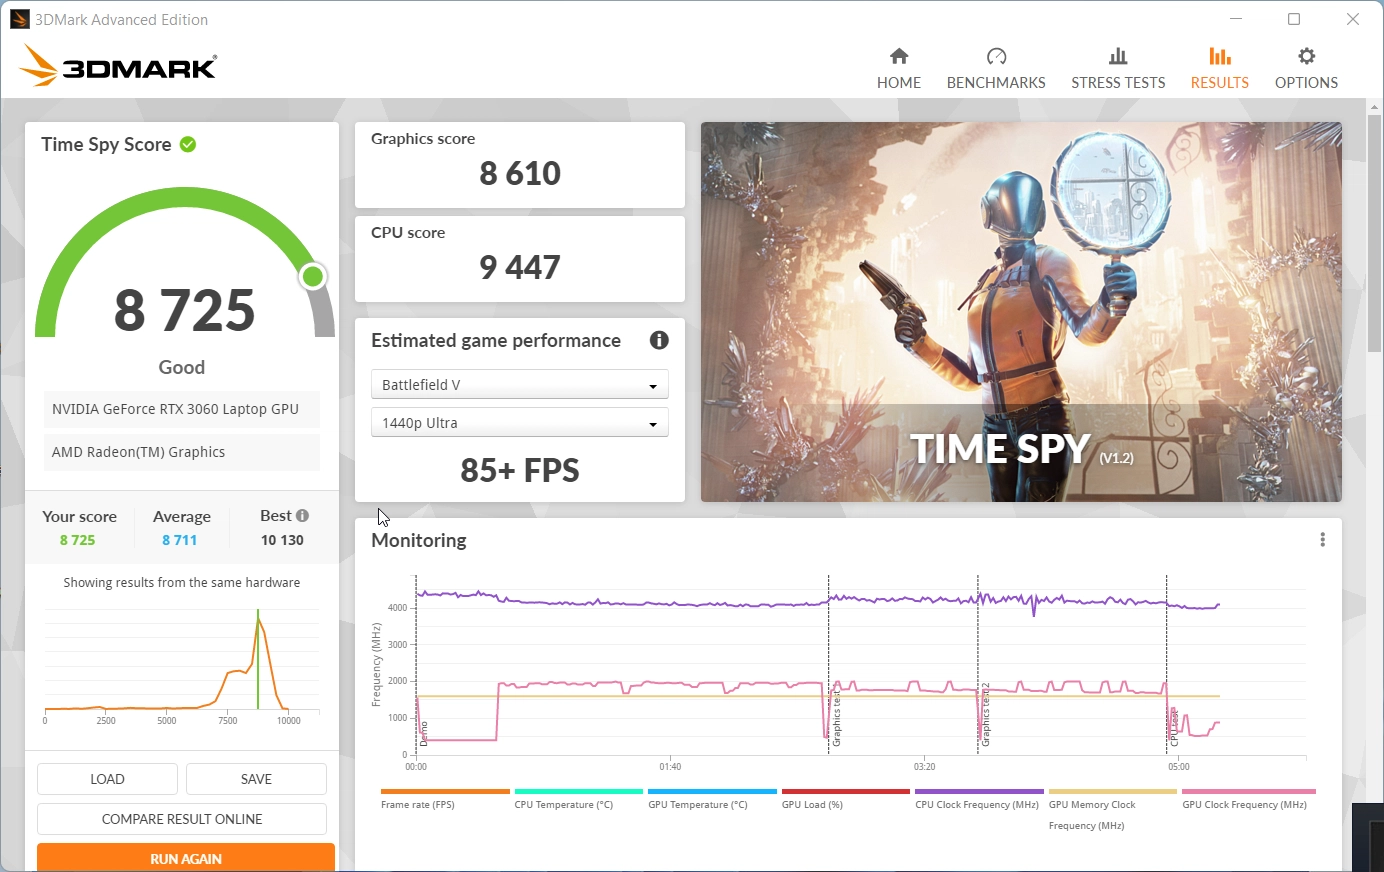Screen dimensions: 1384x872
Task: Click the SAVE button
Action: pyautogui.click(x=255, y=778)
